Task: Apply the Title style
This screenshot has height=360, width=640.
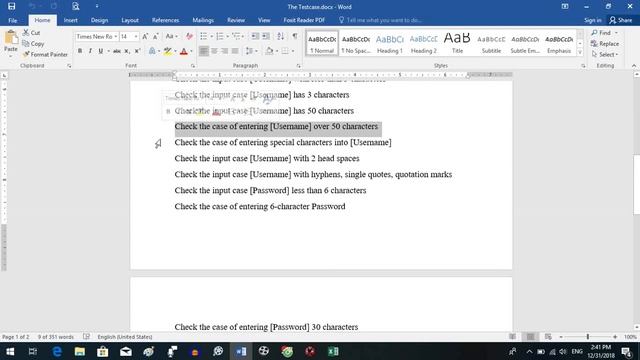Action: [x=457, y=43]
